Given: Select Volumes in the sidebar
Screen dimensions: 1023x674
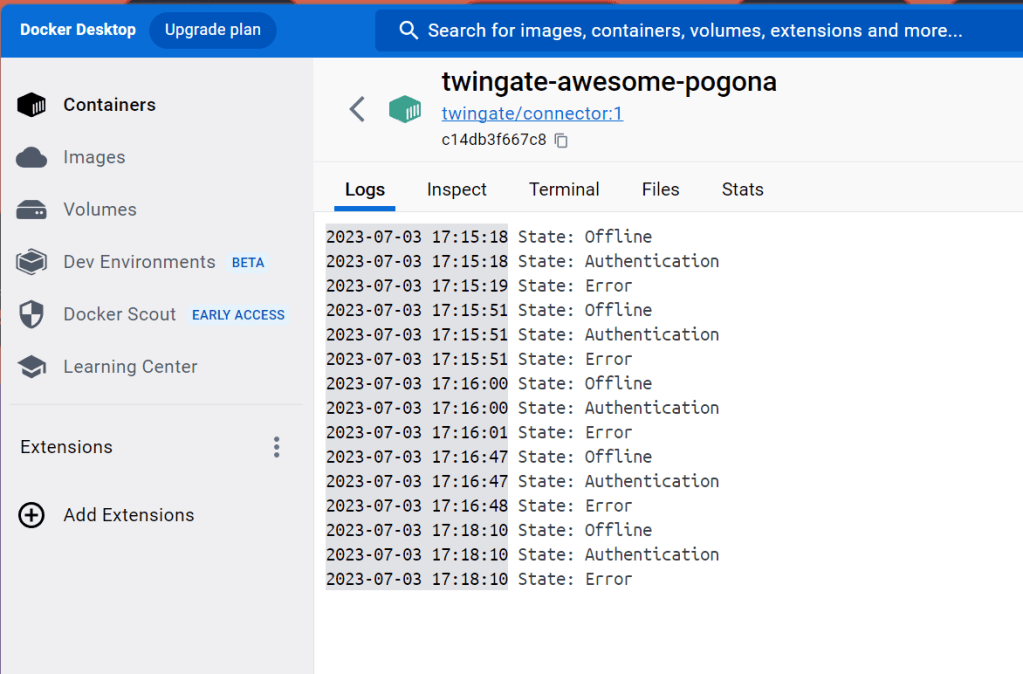Looking at the screenshot, I should pos(100,209).
